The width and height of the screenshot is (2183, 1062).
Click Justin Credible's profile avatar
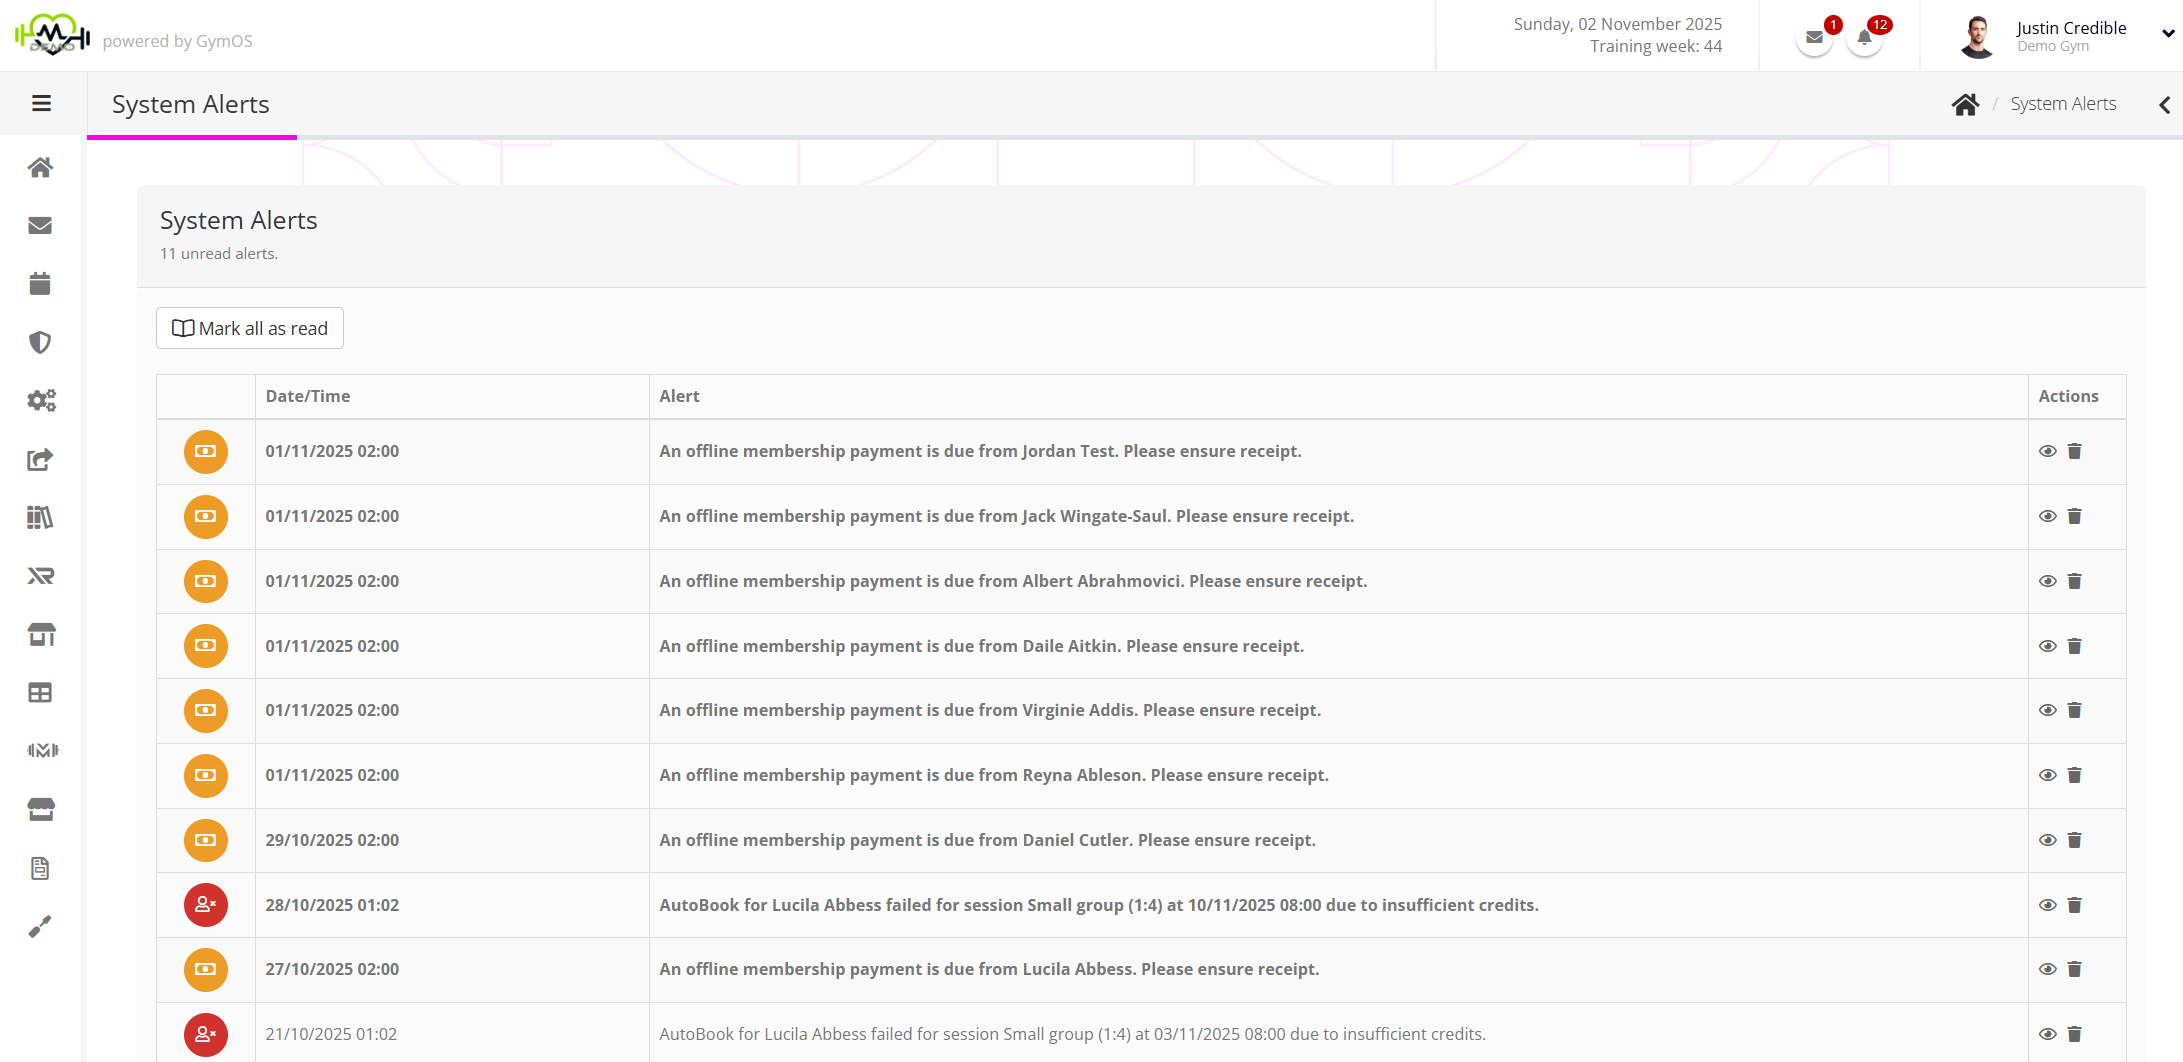coord(1976,37)
